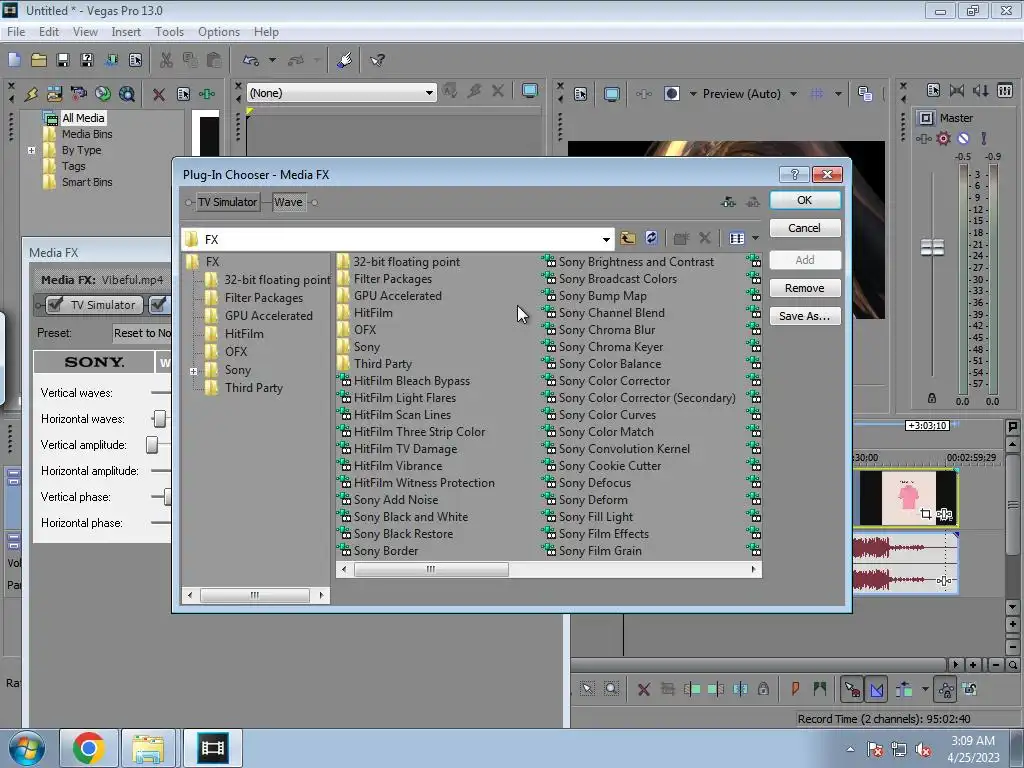Viewport: 1024px width, 768px height.
Task: Click the Remove button
Action: 805,288
